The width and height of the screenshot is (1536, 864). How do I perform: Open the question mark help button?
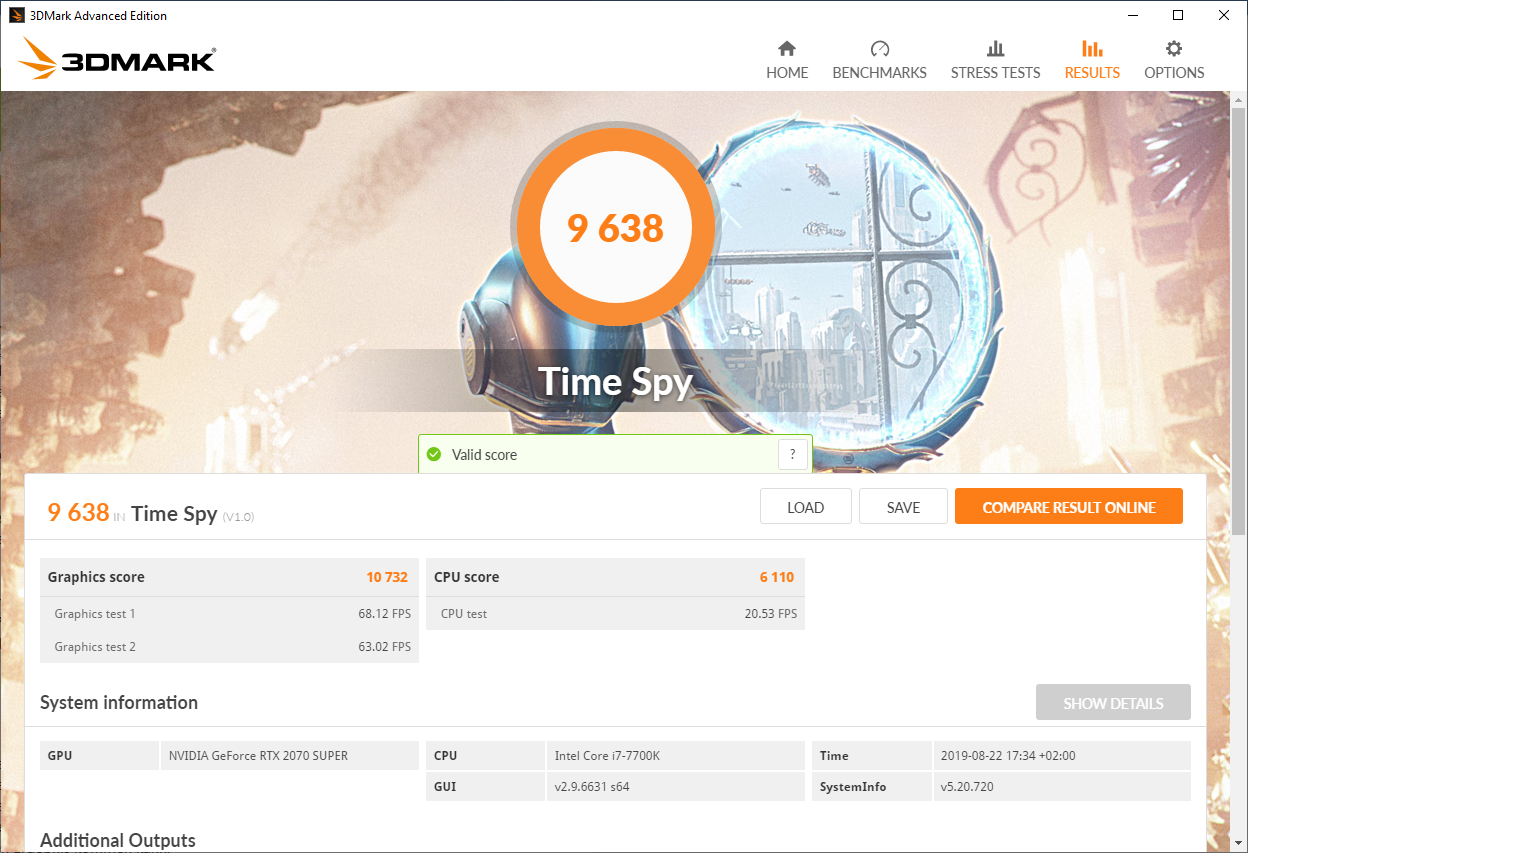coord(793,454)
